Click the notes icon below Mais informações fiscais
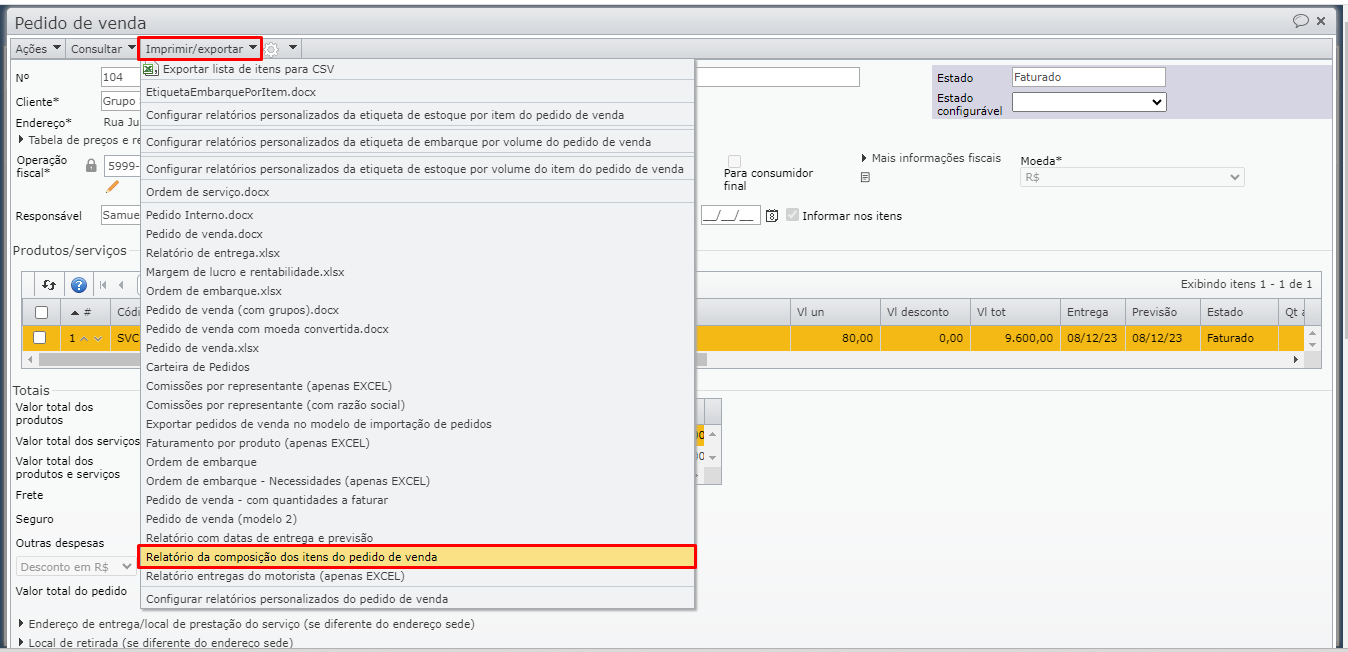Image resolution: width=1348 pixels, height=652 pixels. pos(865,177)
